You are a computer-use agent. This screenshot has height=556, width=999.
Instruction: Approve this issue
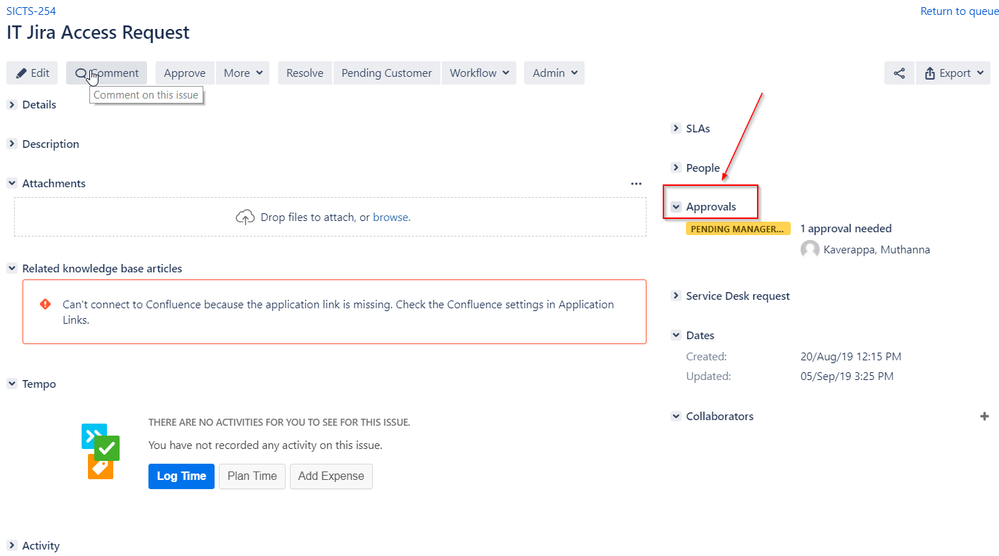pyautogui.click(x=185, y=73)
